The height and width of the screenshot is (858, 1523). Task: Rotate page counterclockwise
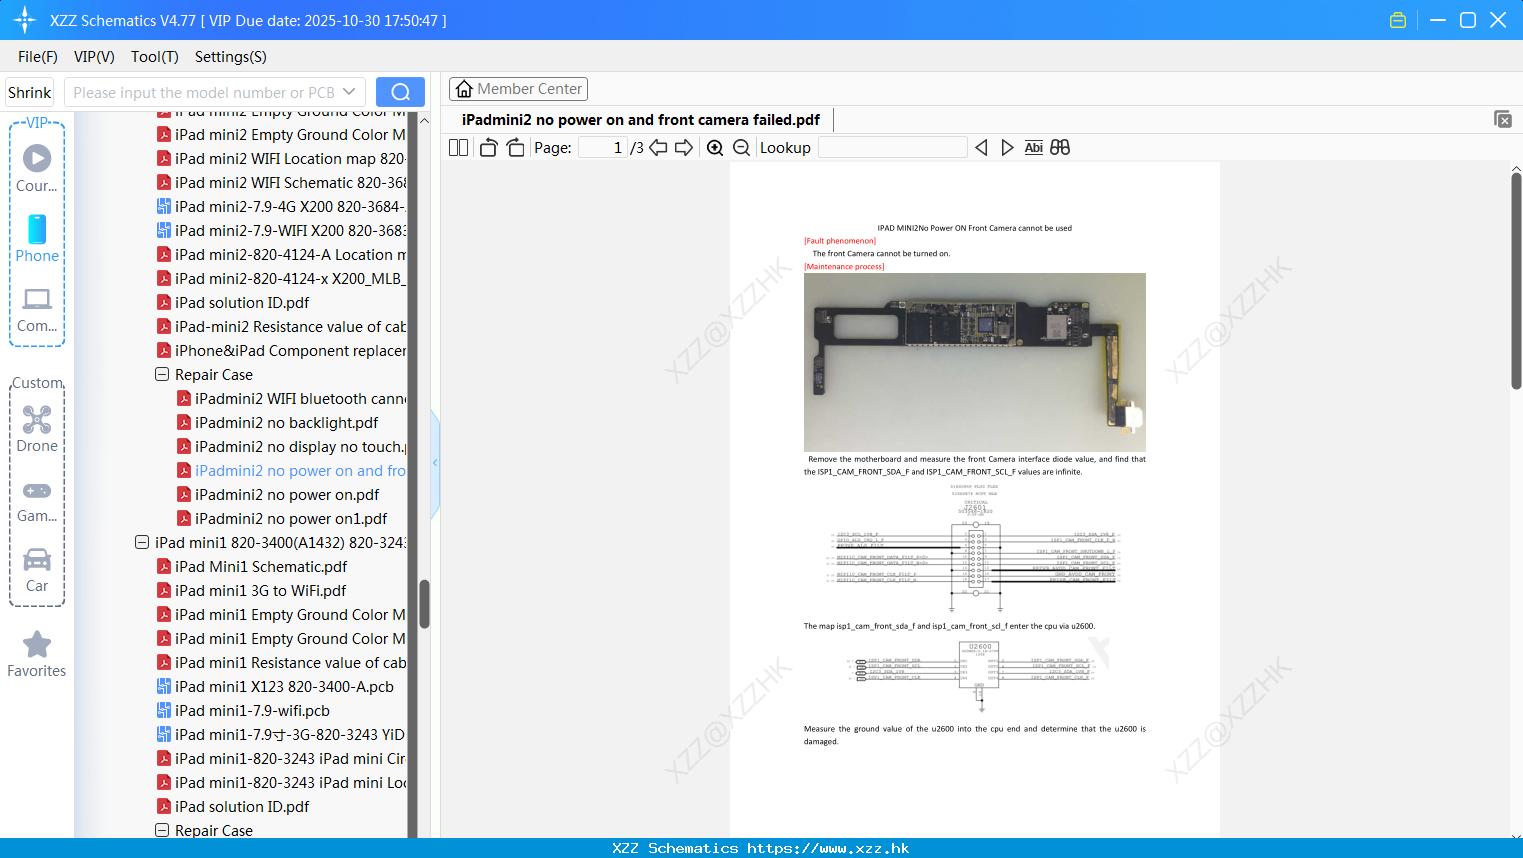488,147
